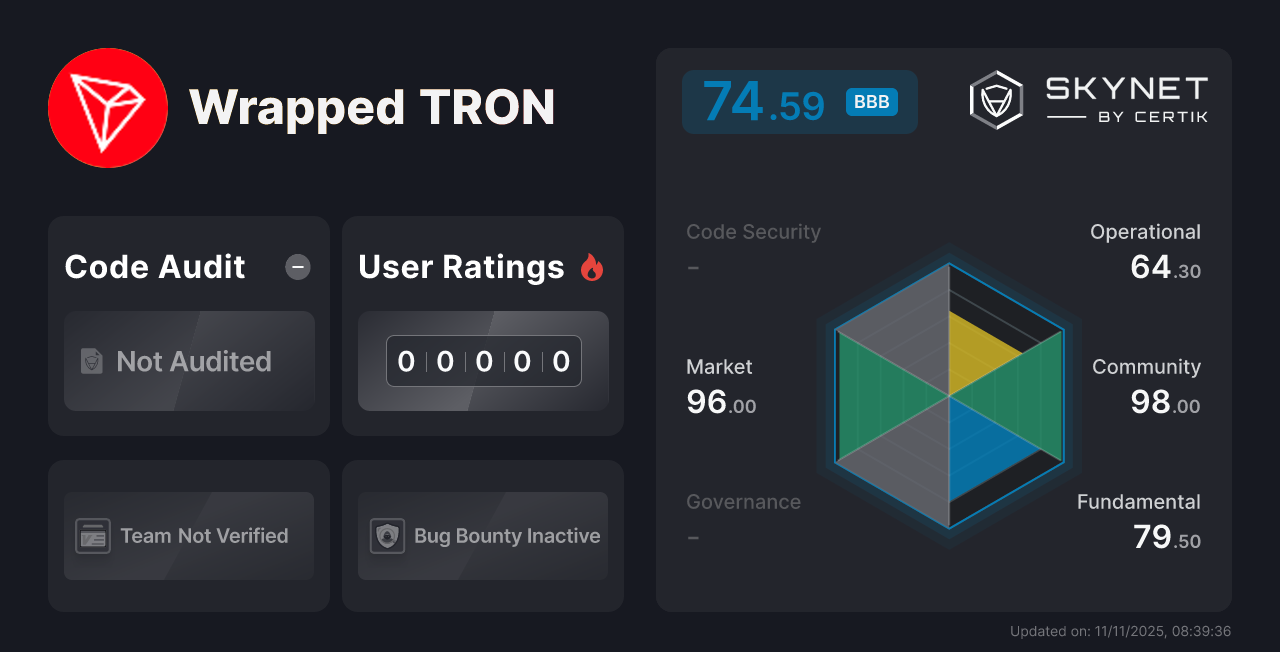
Task: Click the BBB rating badge
Action: (x=870, y=101)
